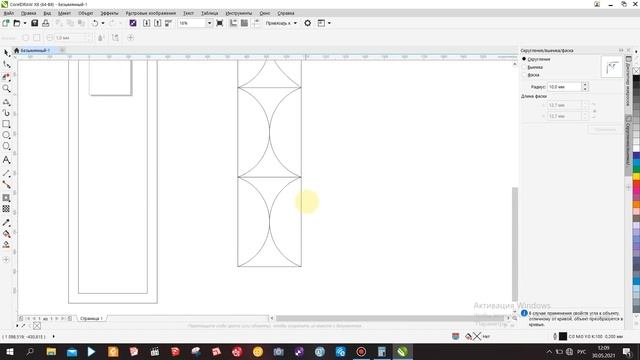Open the Растровые изображения menu
Image resolution: width=640 pixels, height=360 pixels.
point(151,13)
